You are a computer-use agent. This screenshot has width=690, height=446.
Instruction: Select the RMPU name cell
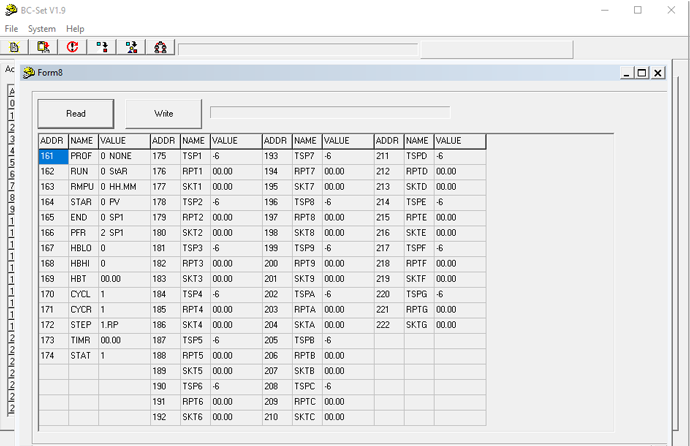click(x=83, y=187)
